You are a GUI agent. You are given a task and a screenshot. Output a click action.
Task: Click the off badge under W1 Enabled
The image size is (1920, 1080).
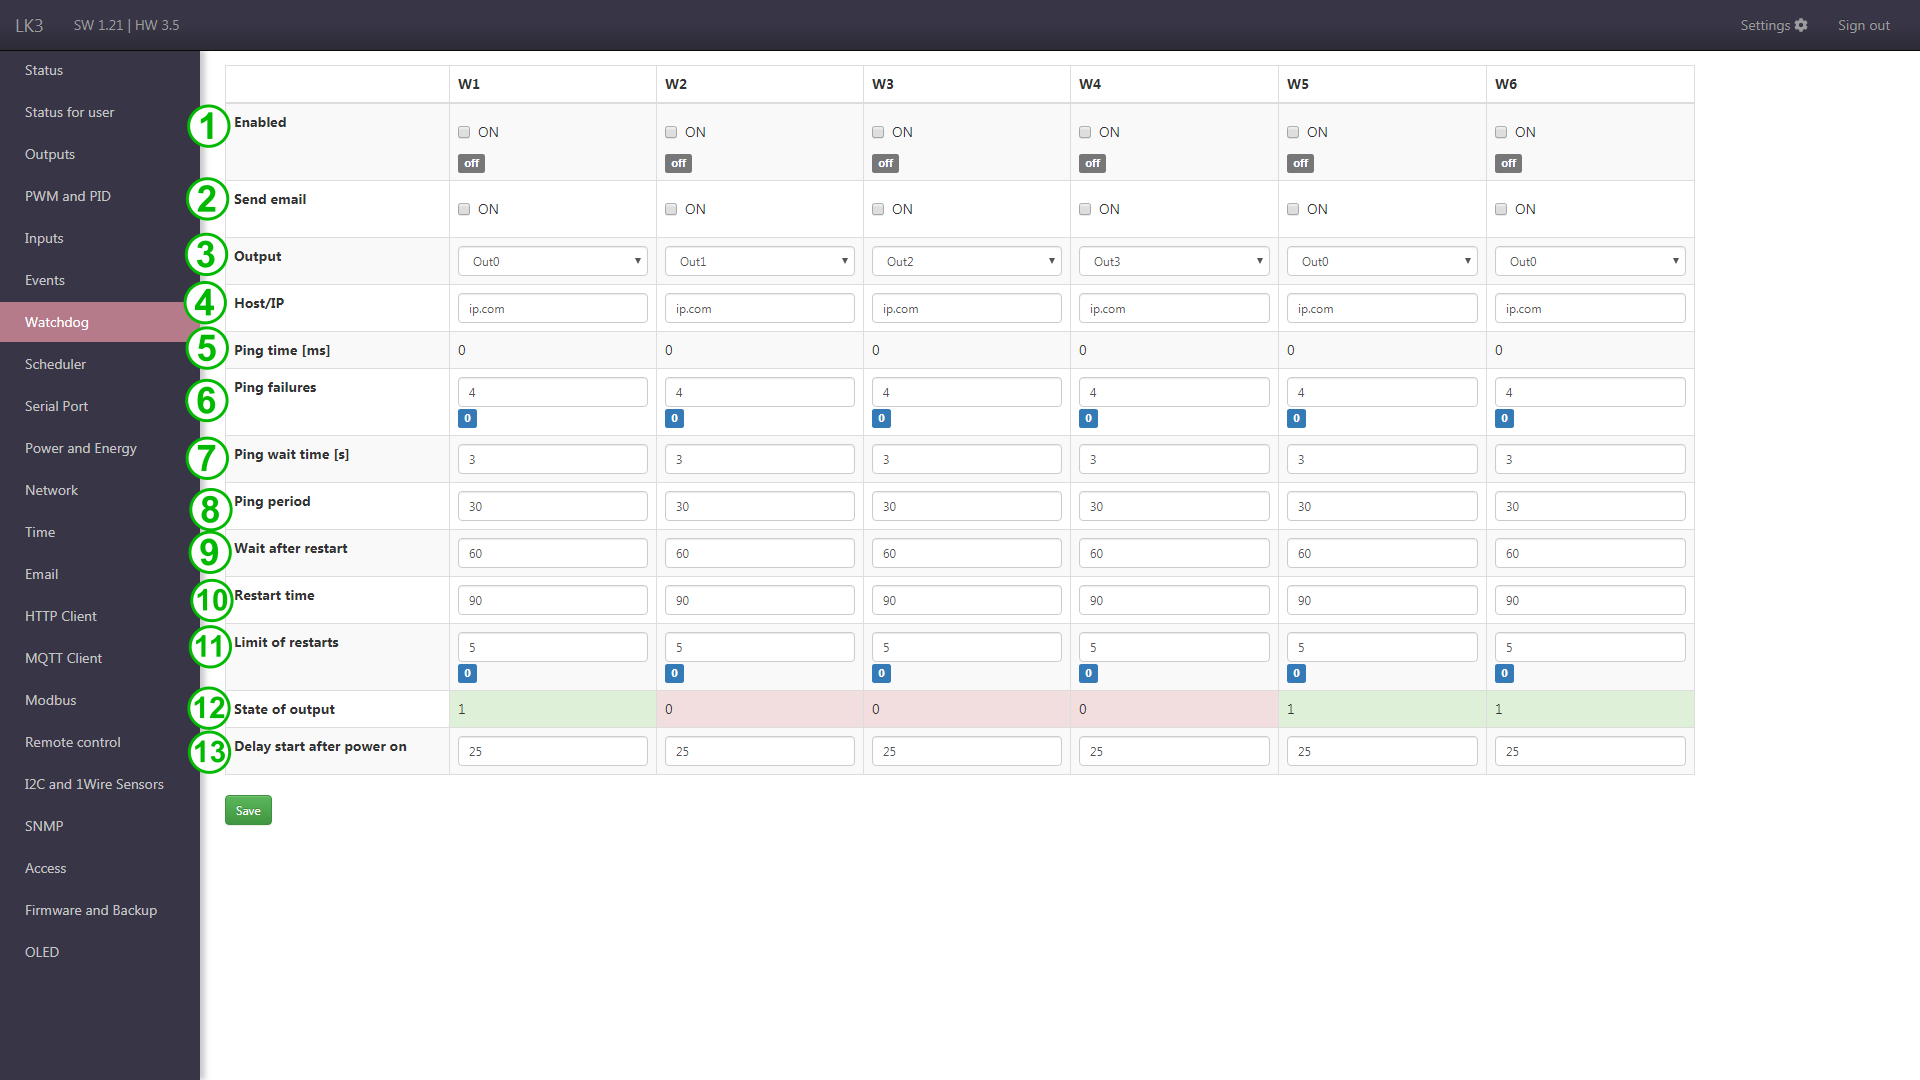471,163
